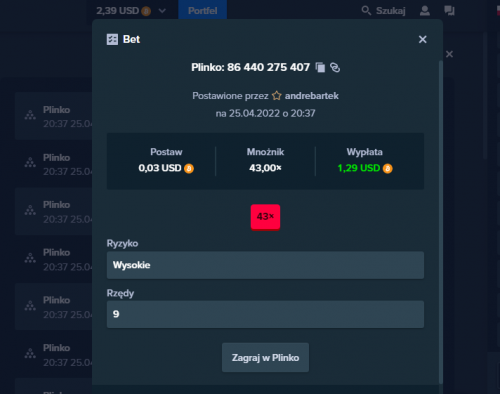Click the bitcoin icon next to Wypłata amount
This screenshot has height=394, width=500.
point(388,168)
